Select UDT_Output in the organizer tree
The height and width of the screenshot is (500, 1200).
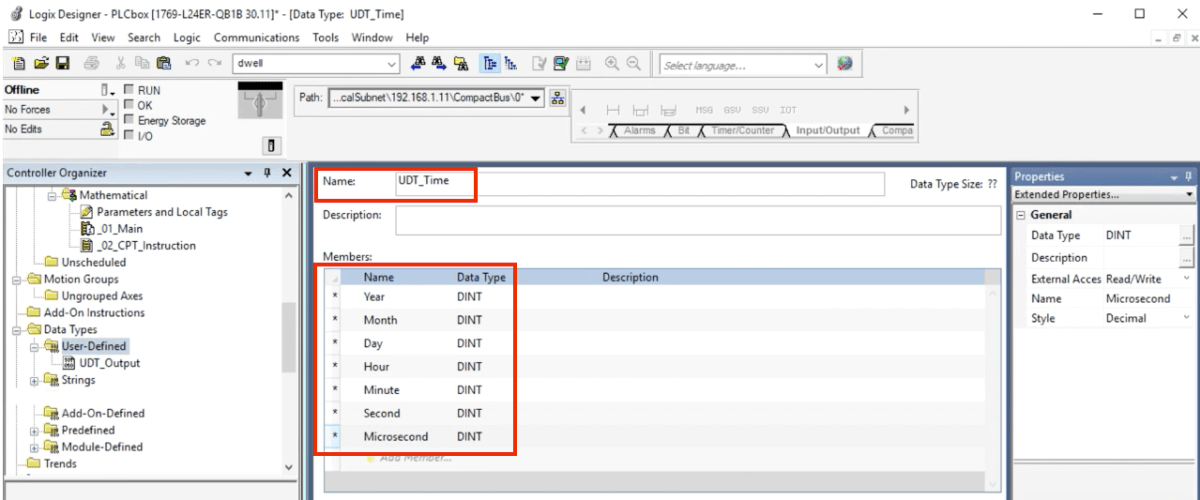[109, 363]
